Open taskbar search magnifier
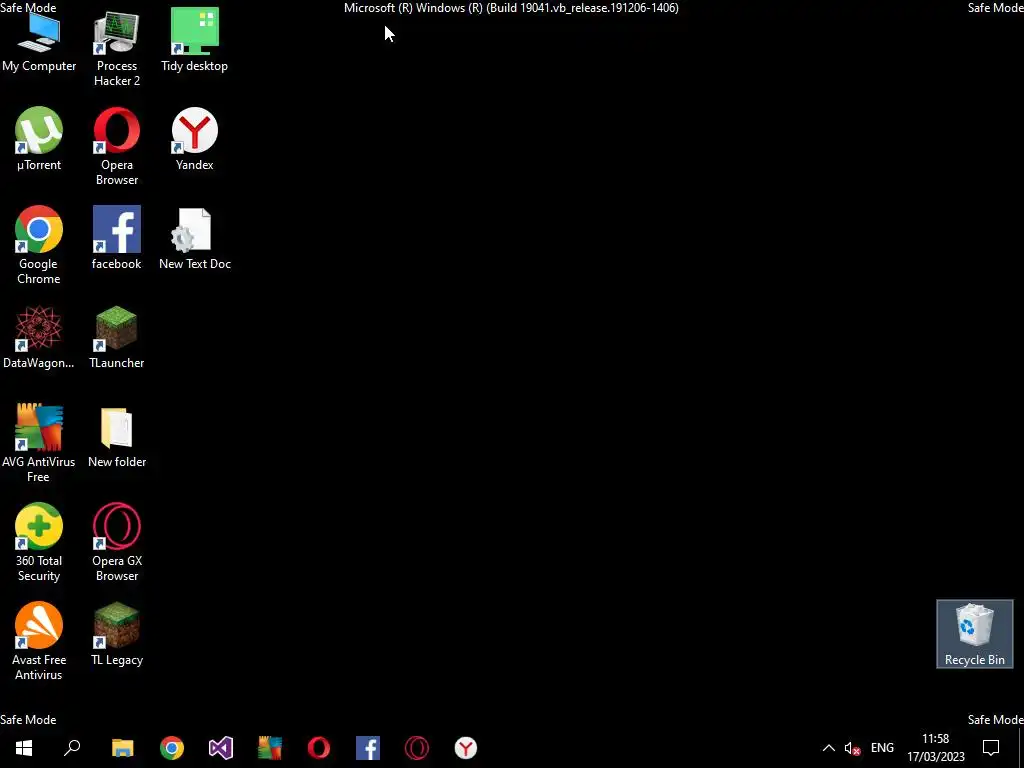The height and width of the screenshot is (768, 1024). click(72, 748)
